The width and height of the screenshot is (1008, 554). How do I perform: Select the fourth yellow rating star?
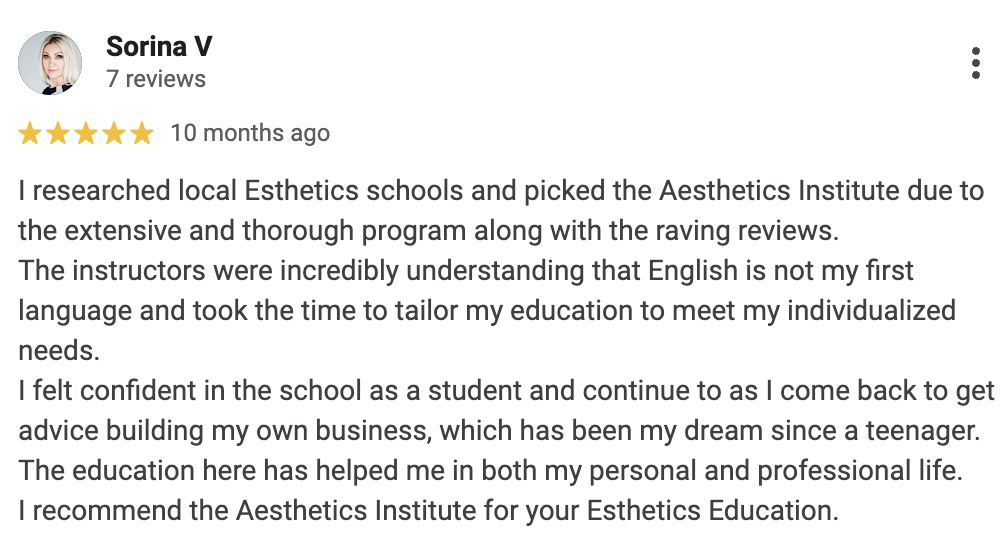[x=114, y=134]
